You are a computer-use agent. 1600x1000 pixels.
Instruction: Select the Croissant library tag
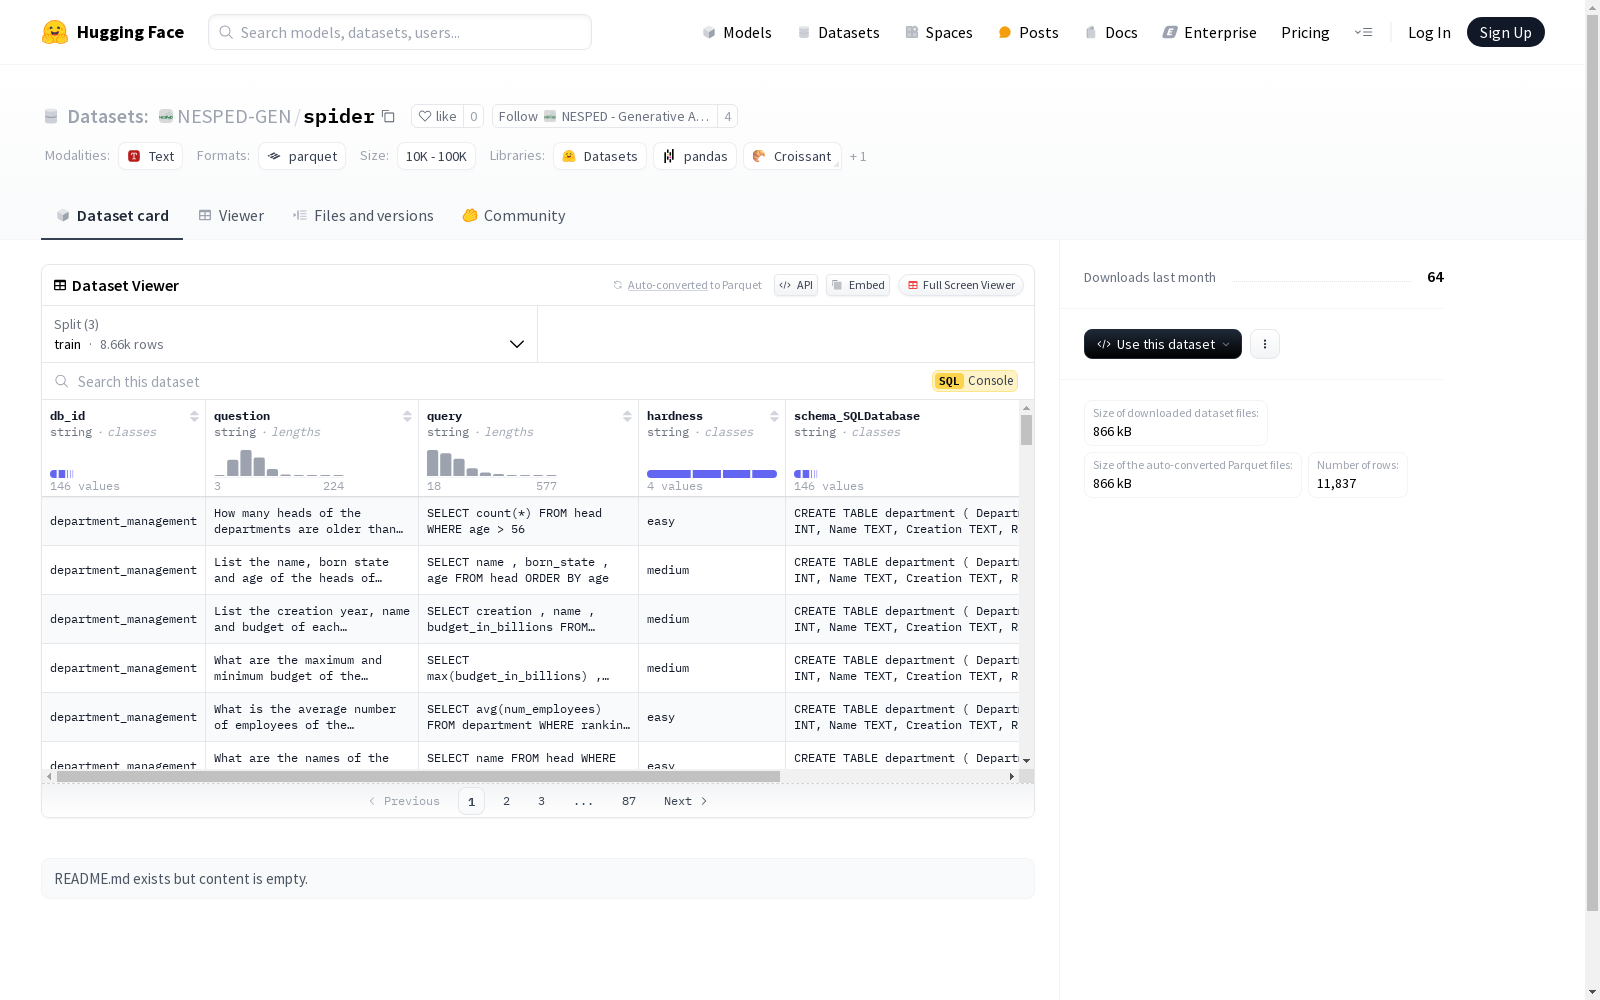click(x=792, y=156)
